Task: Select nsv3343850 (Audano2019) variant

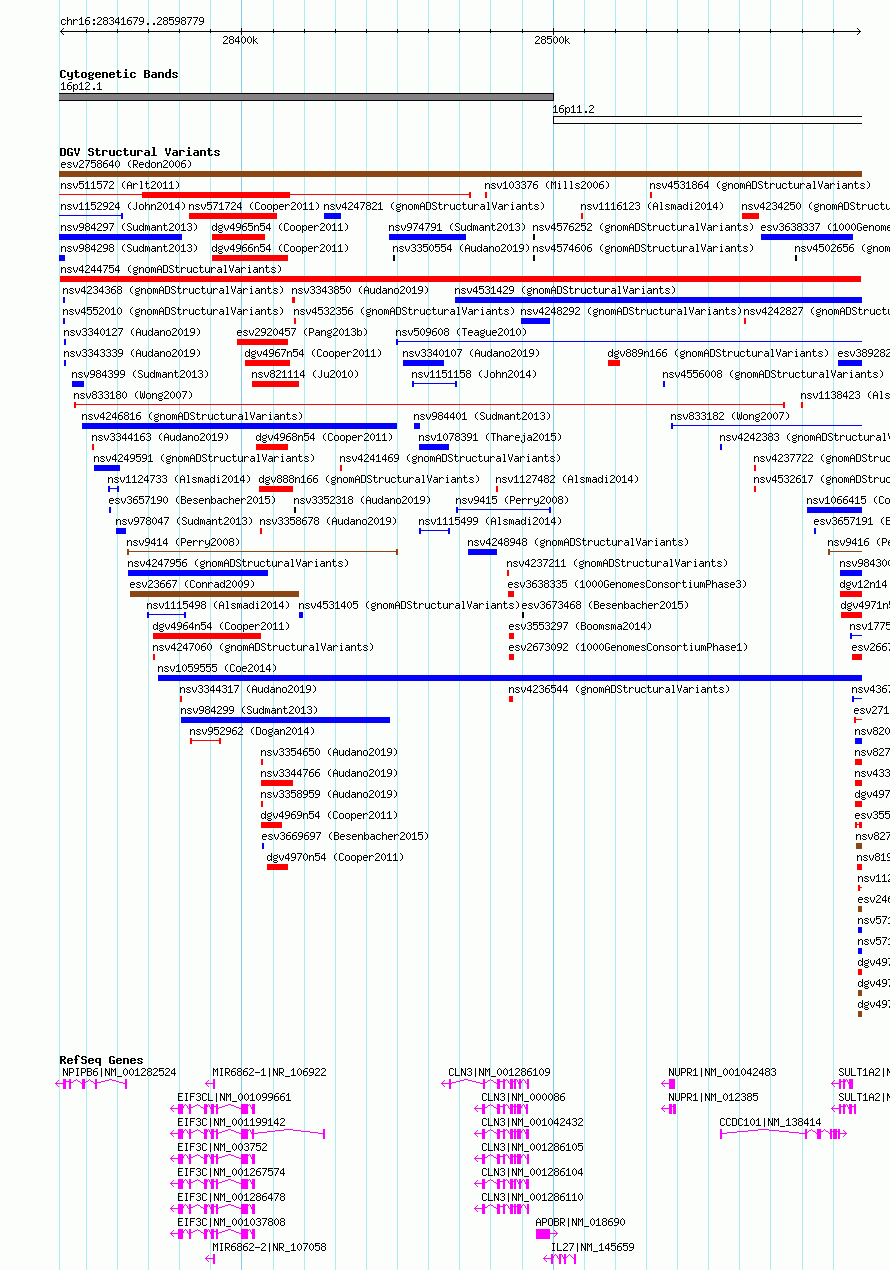Action: (x=361, y=290)
